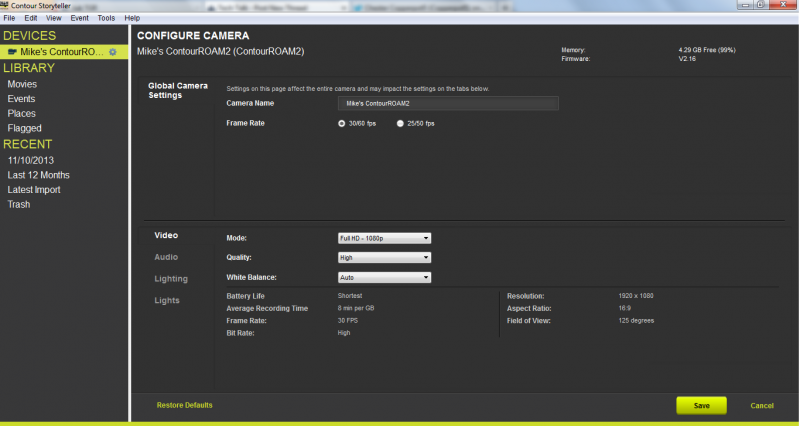The width and height of the screenshot is (800, 426).
Task: Open Events in the Library
Action: [21, 99]
